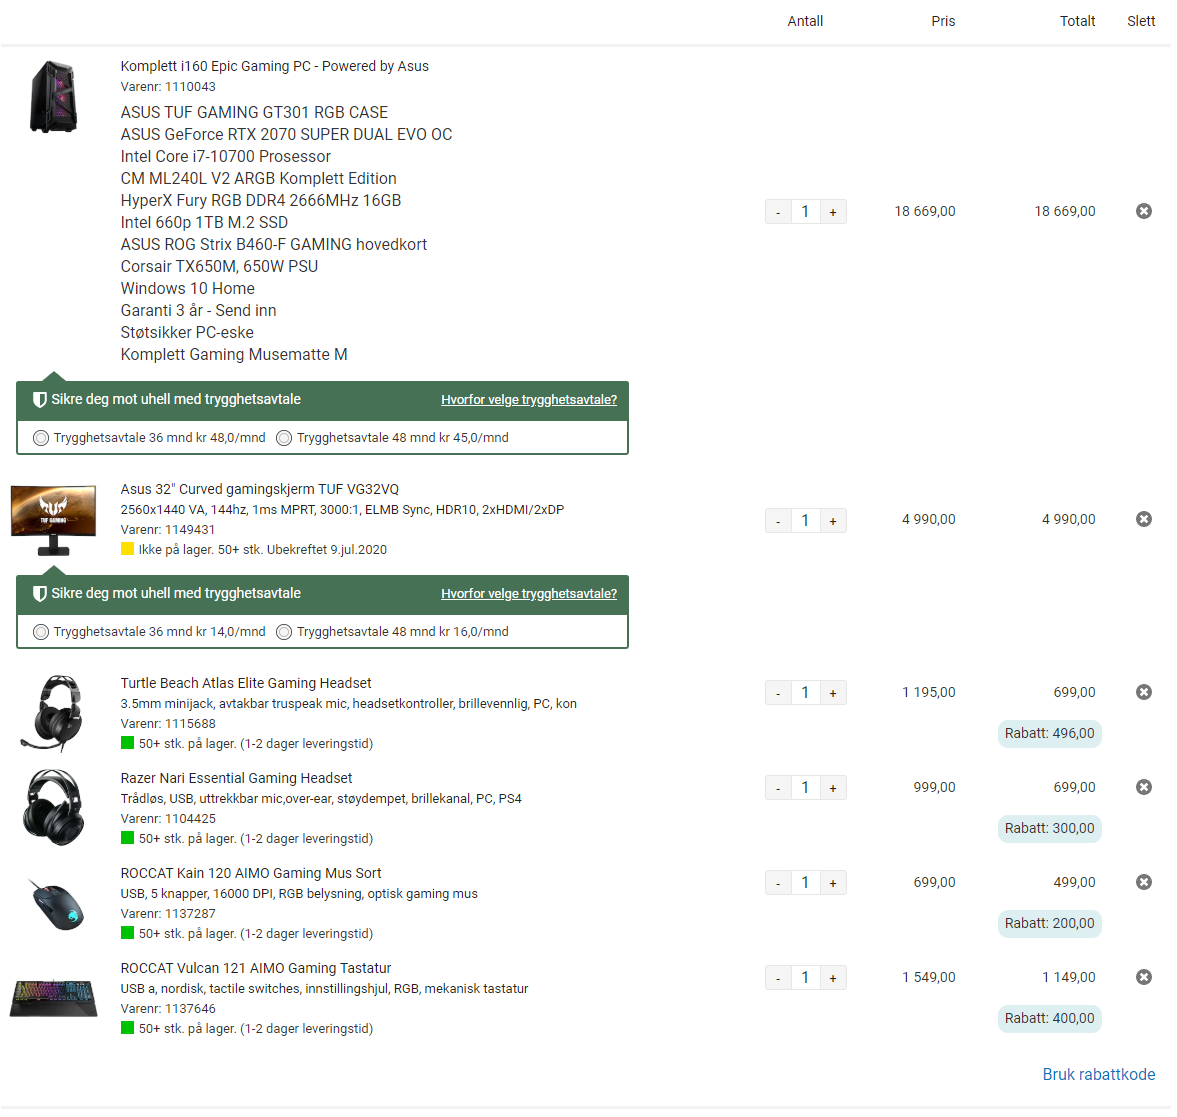This screenshot has width=1177, height=1117.
Task: Increase quantity of Komplett i160 Gaming PC
Action: pyautogui.click(x=833, y=212)
